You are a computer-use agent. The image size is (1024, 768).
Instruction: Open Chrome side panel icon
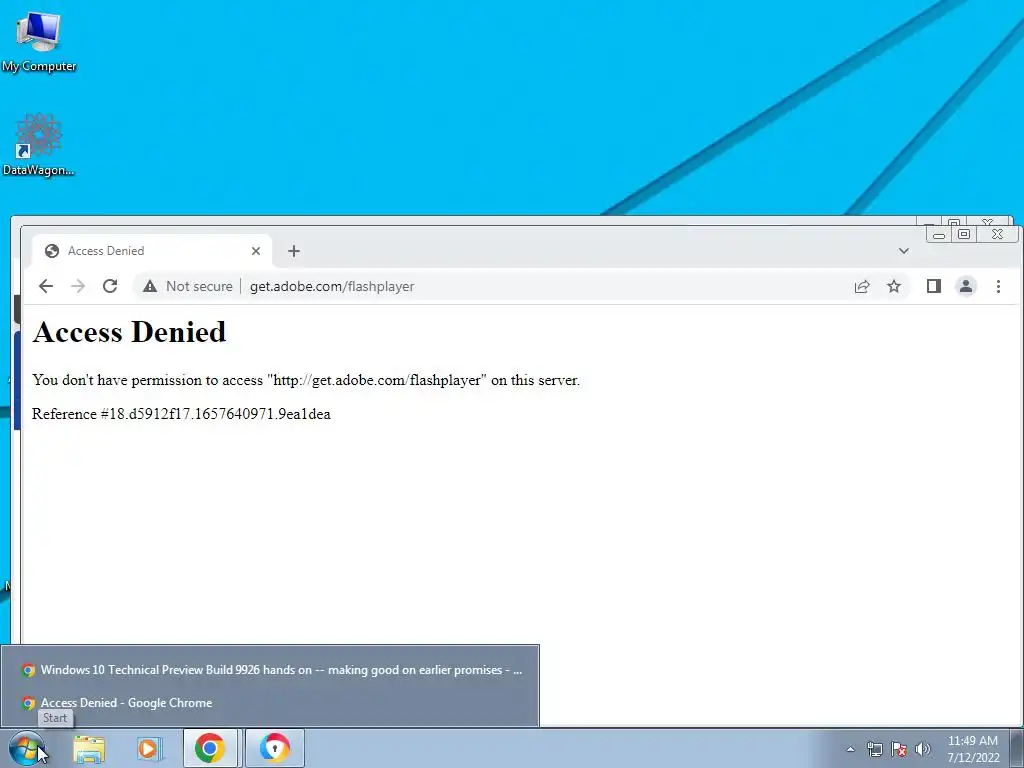click(x=934, y=286)
